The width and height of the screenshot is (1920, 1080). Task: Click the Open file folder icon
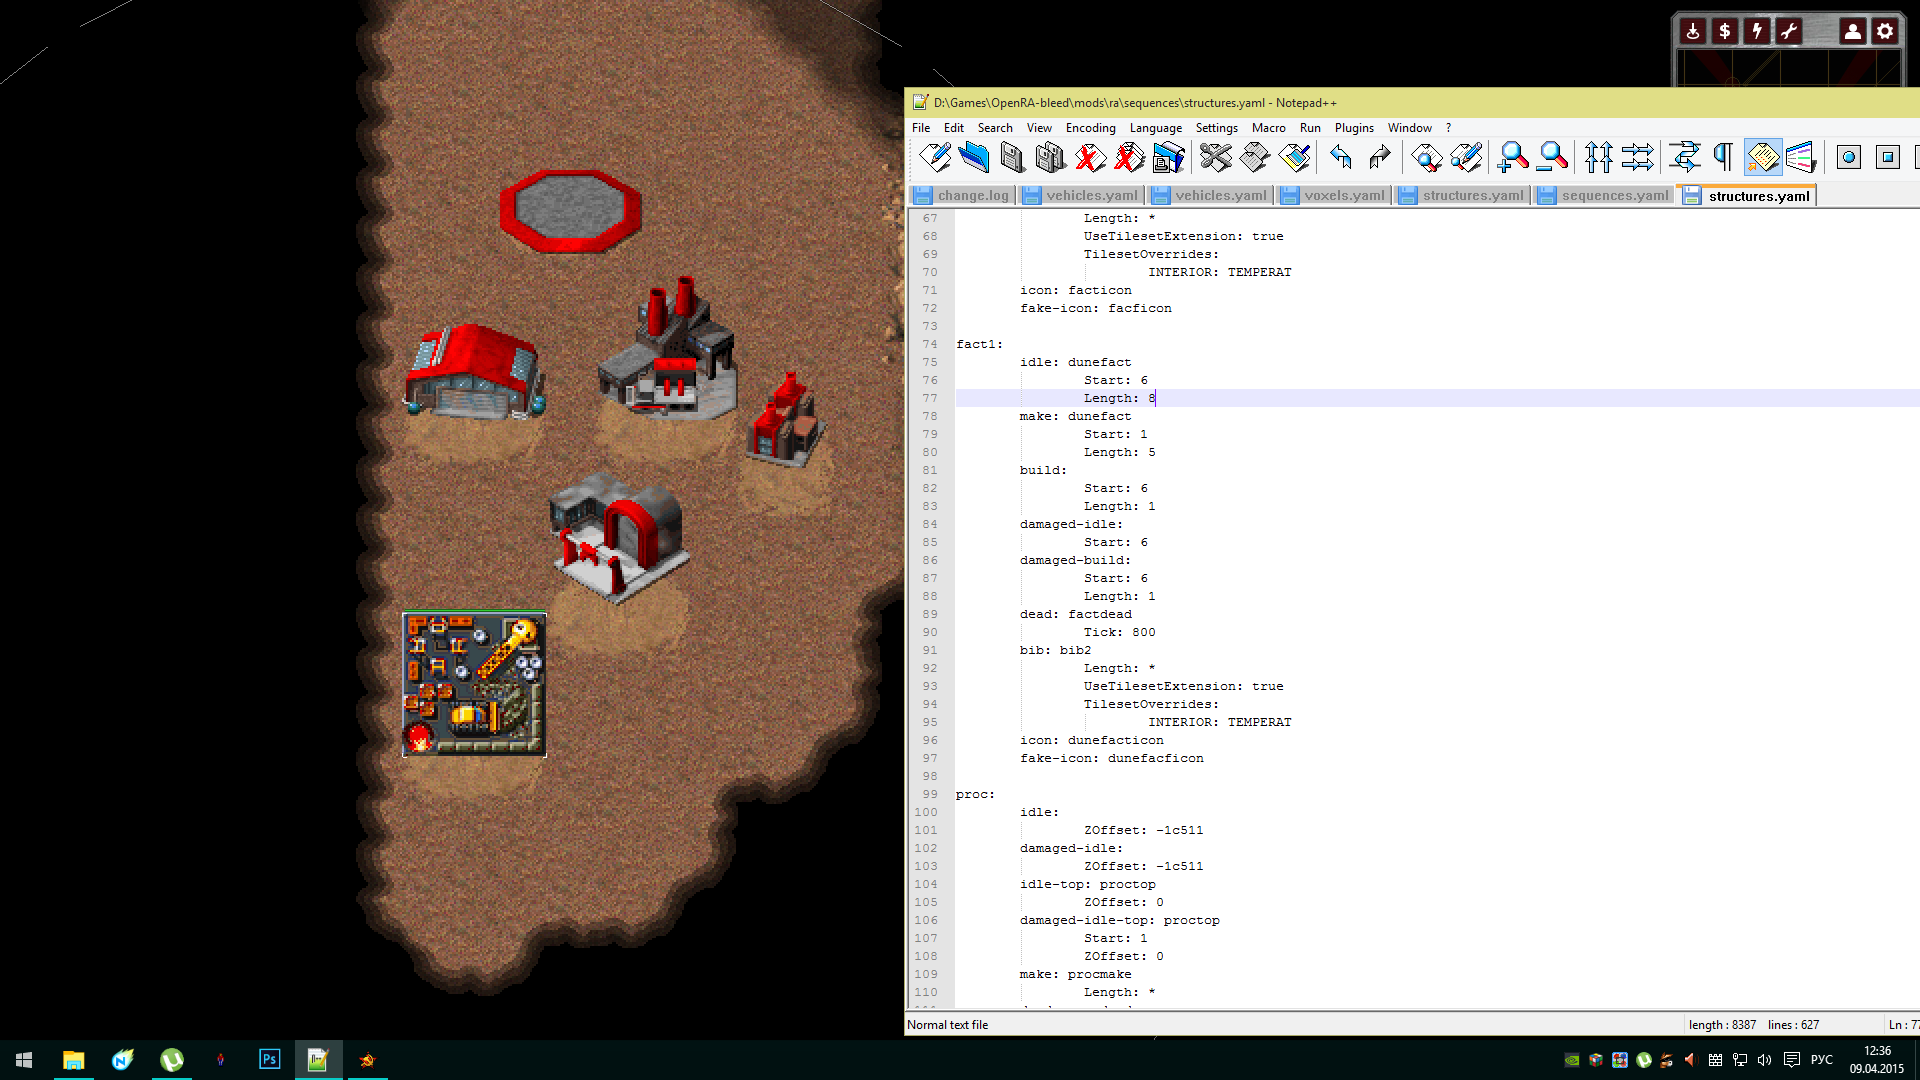coord(973,157)
